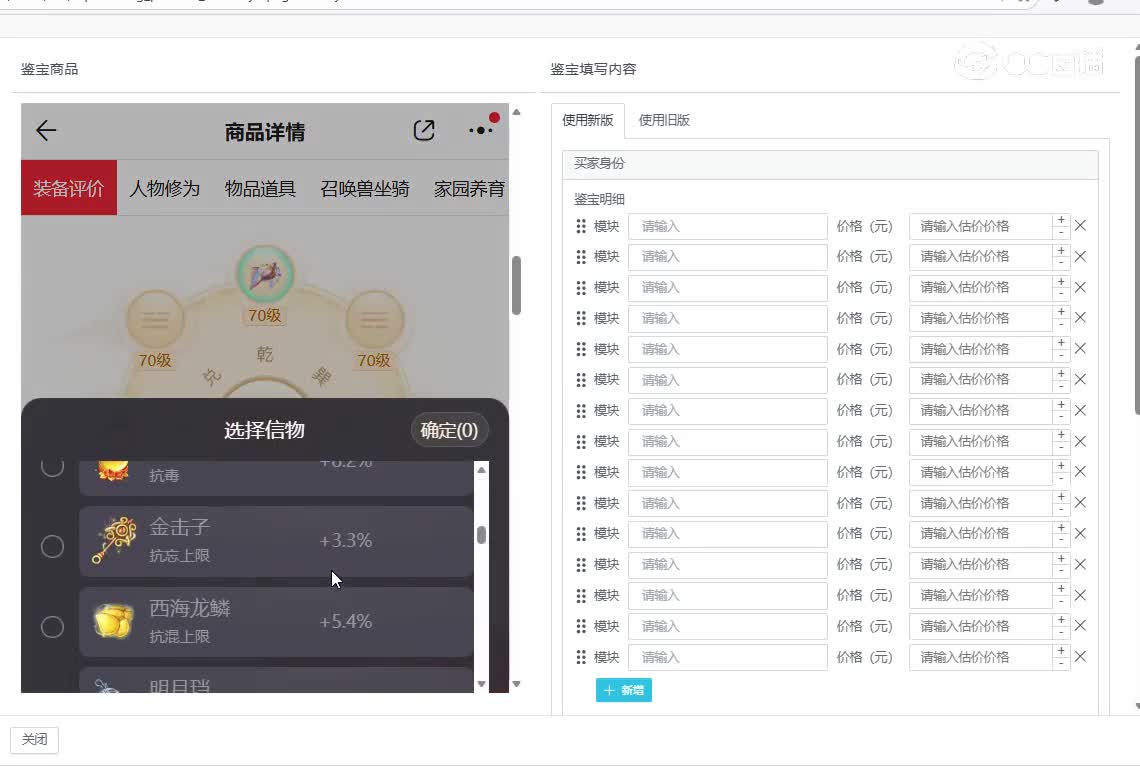Click the 商品详情 title

[265, 132]
